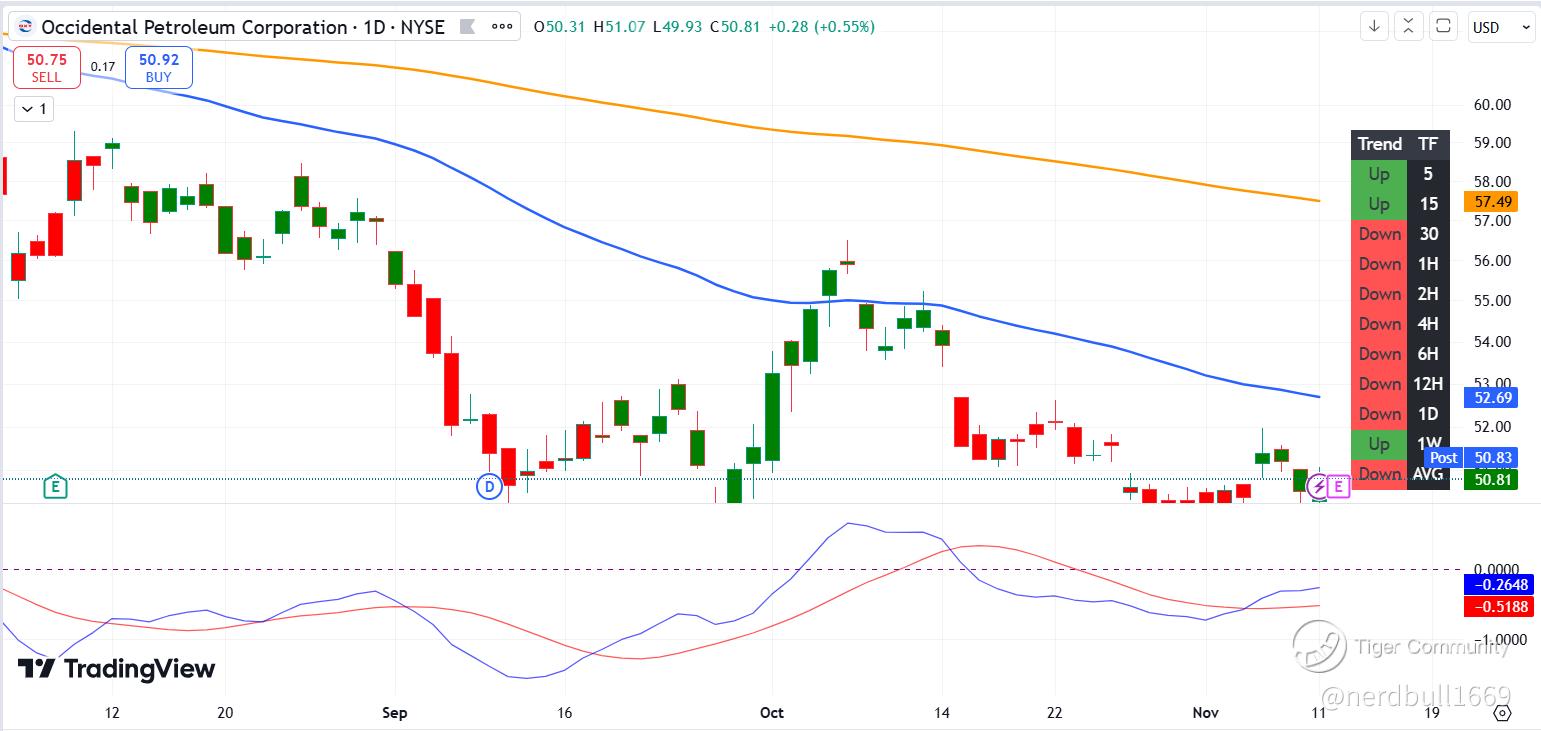The image size is (1541, 731).
Task: Click the Down cell for timeframe 4H
Action: [x=1379, y=324]
